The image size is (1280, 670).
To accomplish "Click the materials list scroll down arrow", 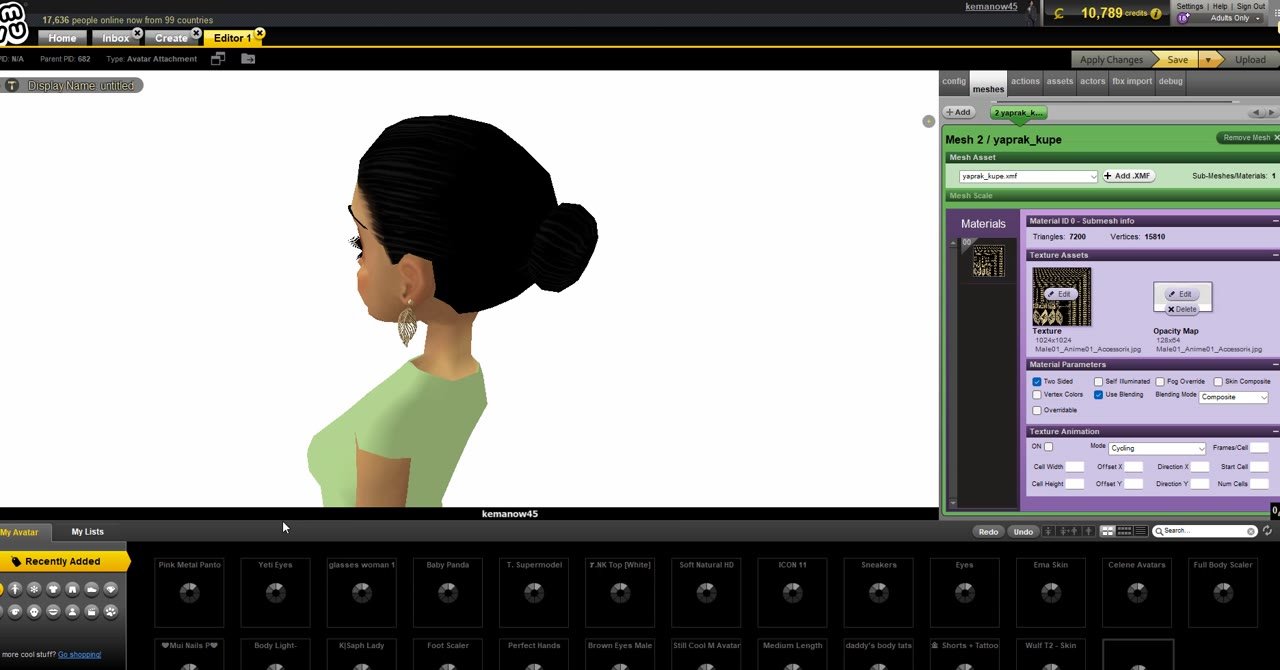I will pyautogui.click(x=952, y=503).
